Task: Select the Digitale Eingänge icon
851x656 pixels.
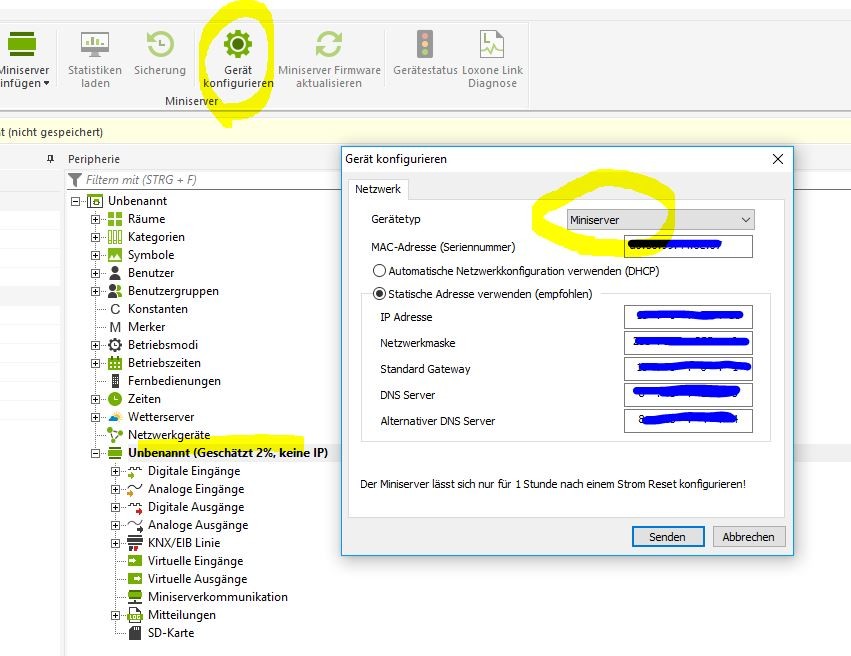Action: click(135, 472)
